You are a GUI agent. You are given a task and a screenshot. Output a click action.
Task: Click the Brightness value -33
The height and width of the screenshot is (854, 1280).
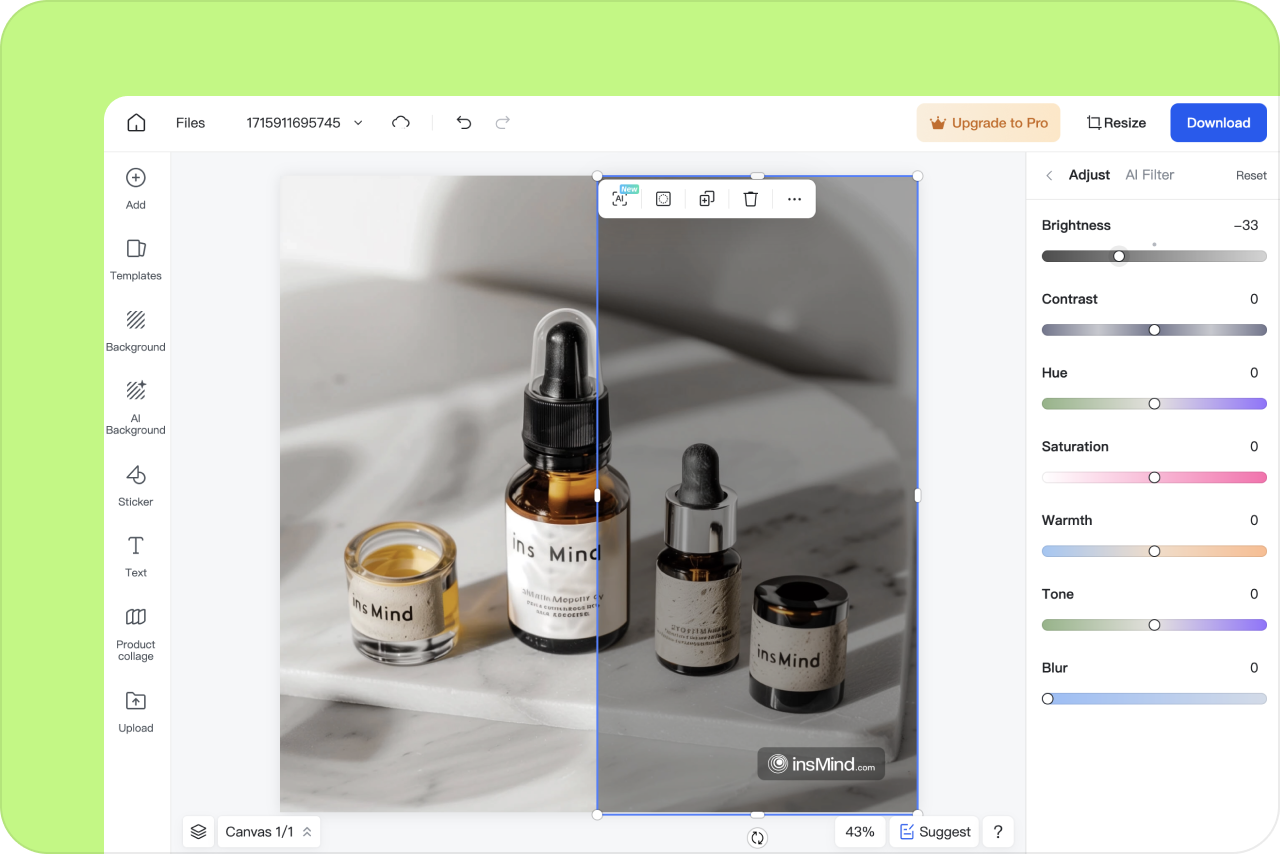tap(1246, 226)
